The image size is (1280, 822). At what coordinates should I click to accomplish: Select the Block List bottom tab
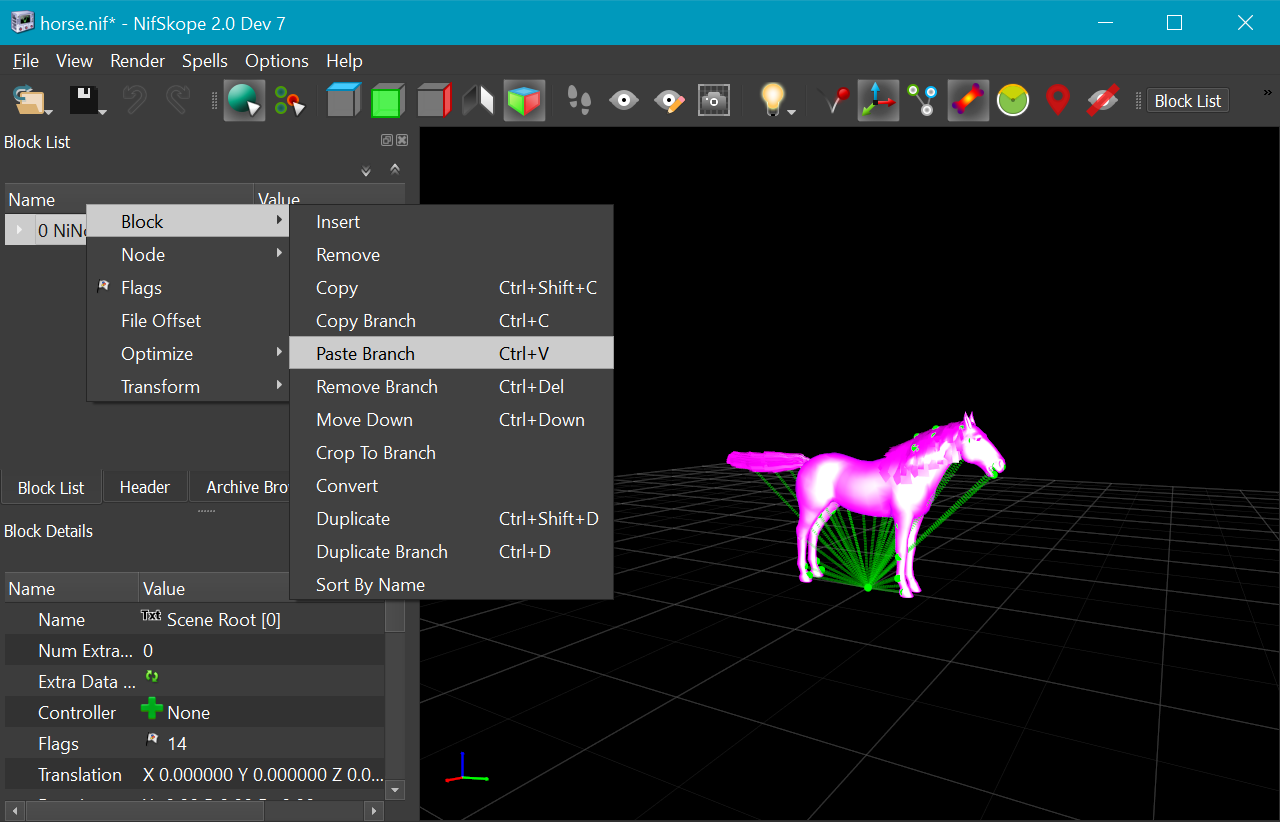[x=51, y=488]
